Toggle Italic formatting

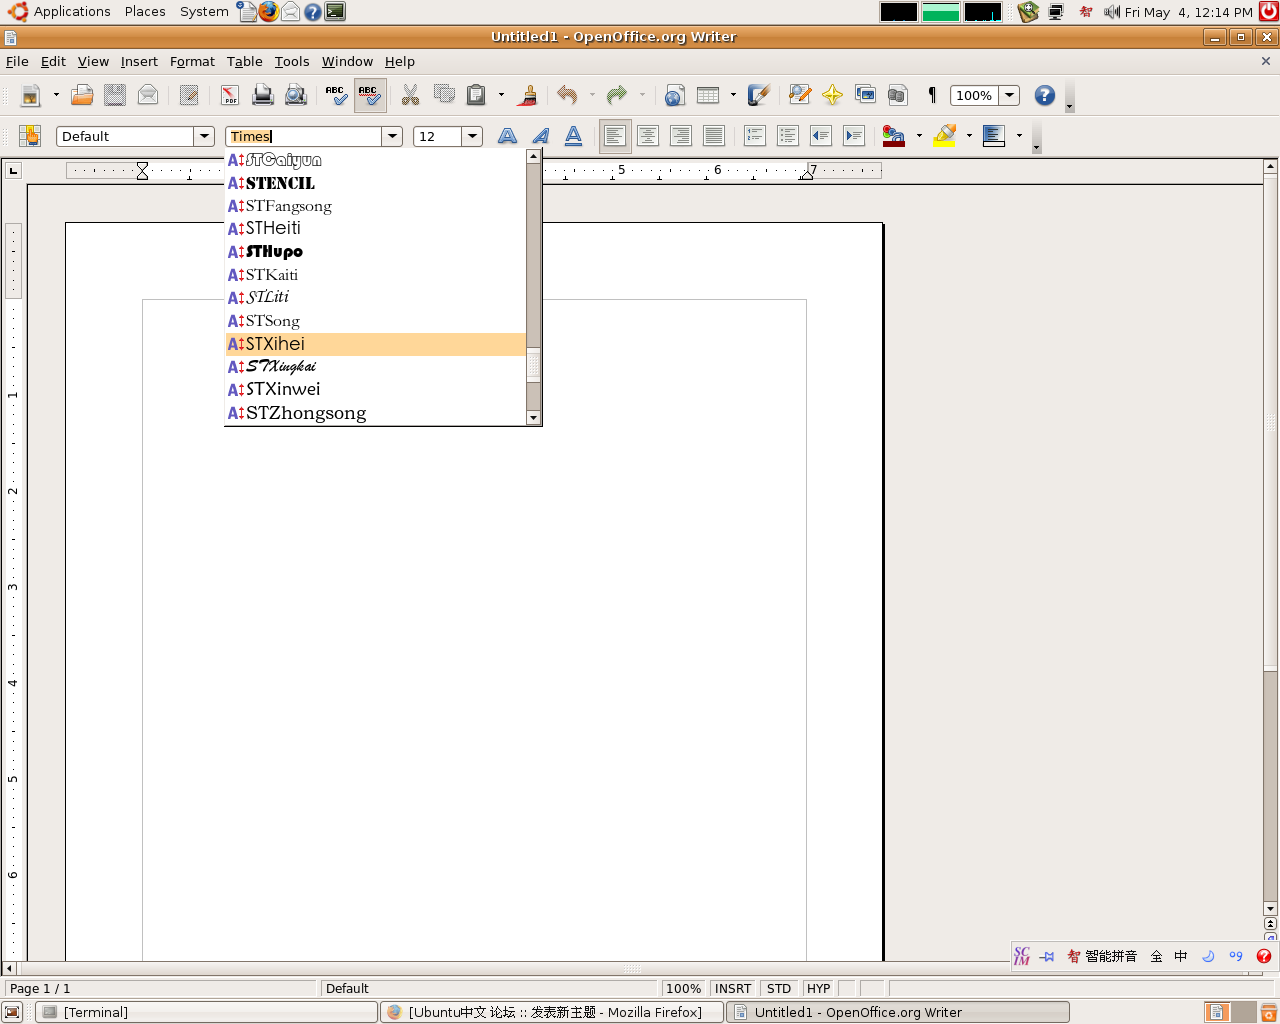click(x=541, y=136)
